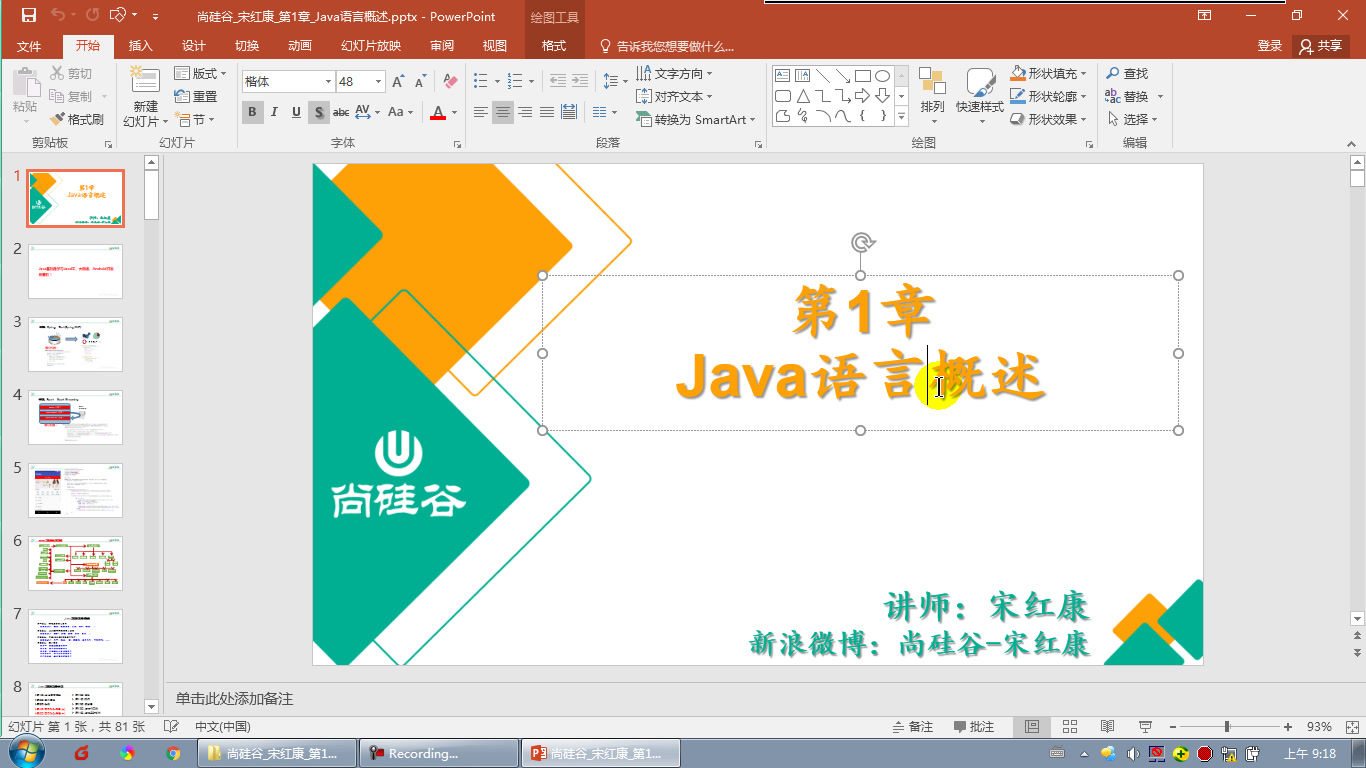Switch to Reading view icon
Screen dimensions: 1366x768
(1107, 727)
